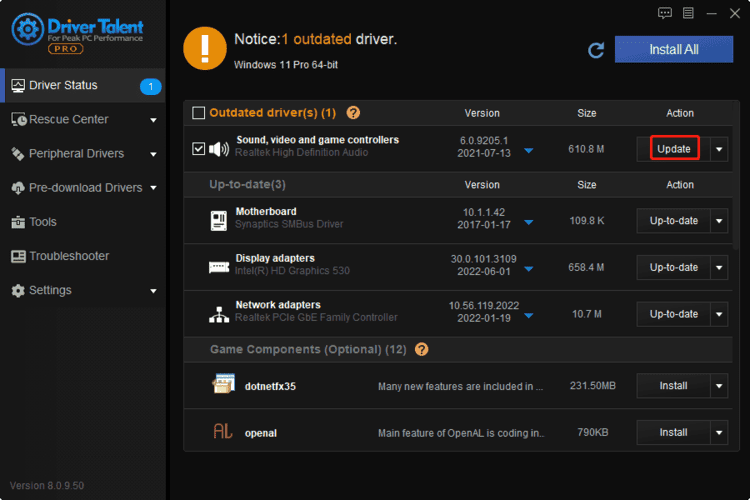Click help icon beside Game Components
Viewport: 750px width, 500px height.
click(x=421, y=349)
